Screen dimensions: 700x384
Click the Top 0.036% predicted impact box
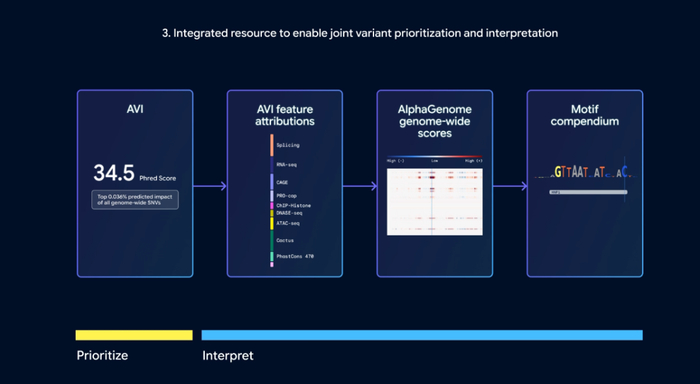(135, 200)
